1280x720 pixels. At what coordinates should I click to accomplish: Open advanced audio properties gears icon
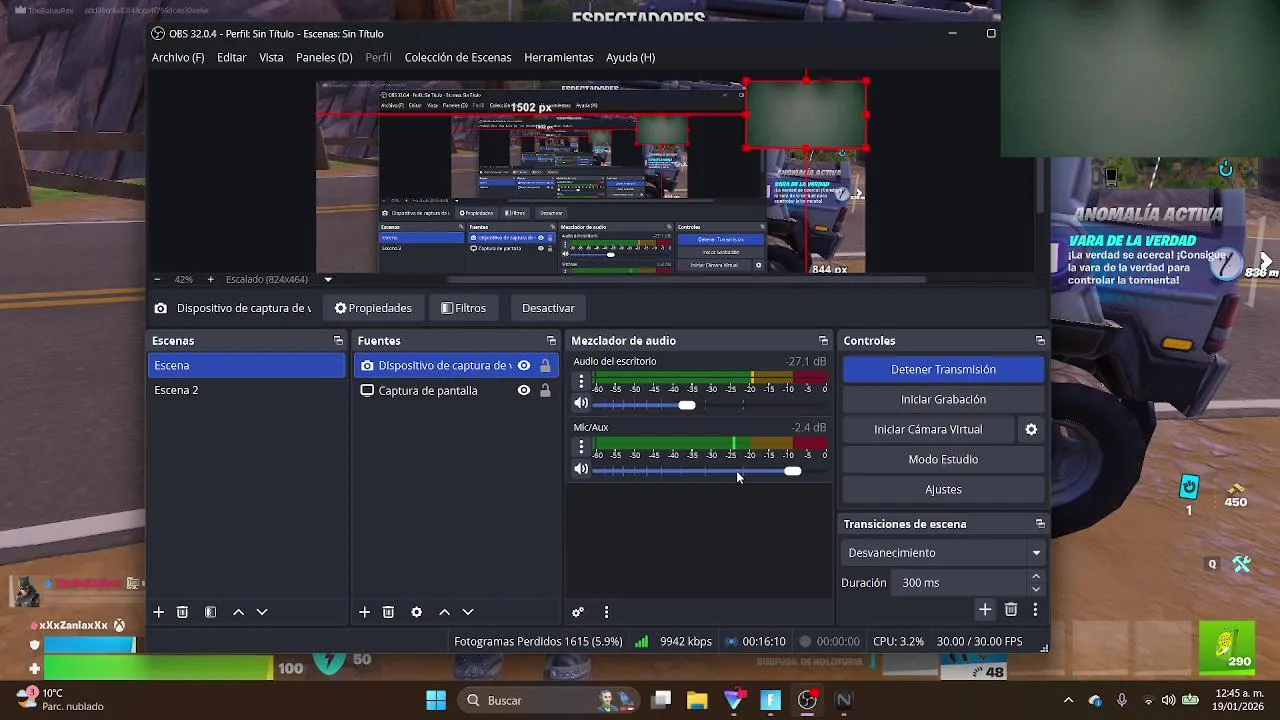[578, 612]
